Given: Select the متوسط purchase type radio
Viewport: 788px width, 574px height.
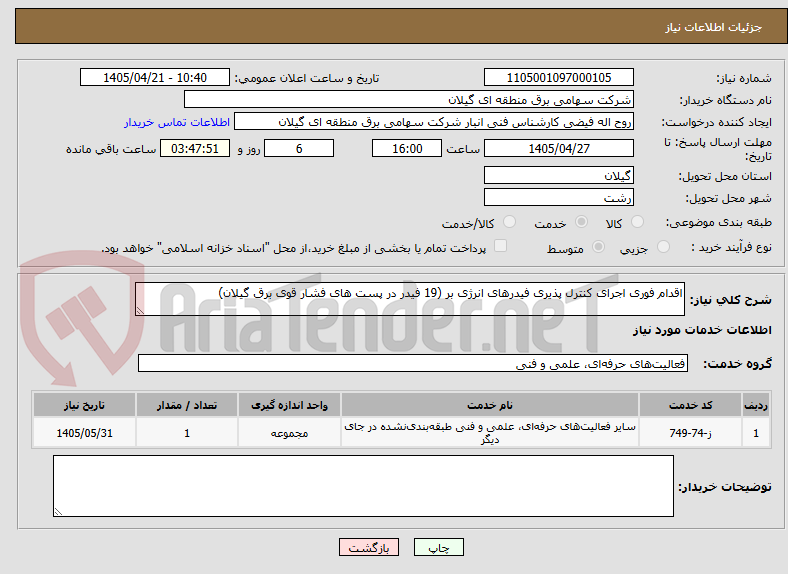Looking at the screenshot, I should [x=598, y=246].
